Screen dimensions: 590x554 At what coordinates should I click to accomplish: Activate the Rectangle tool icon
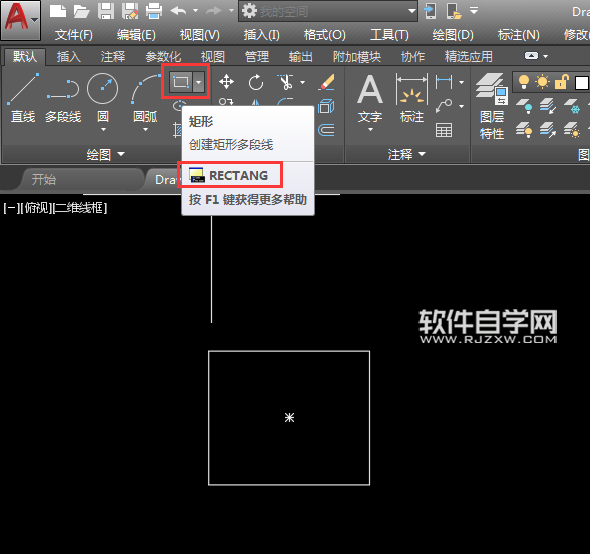point(181,82)
